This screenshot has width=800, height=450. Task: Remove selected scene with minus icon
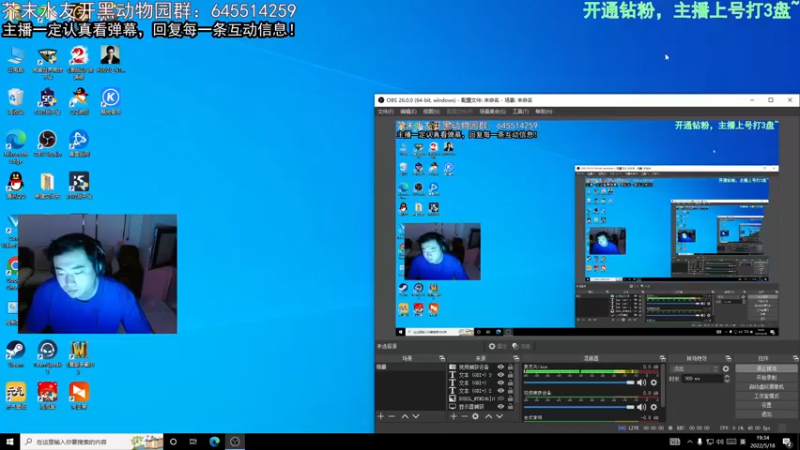click(x=391, y=416)
